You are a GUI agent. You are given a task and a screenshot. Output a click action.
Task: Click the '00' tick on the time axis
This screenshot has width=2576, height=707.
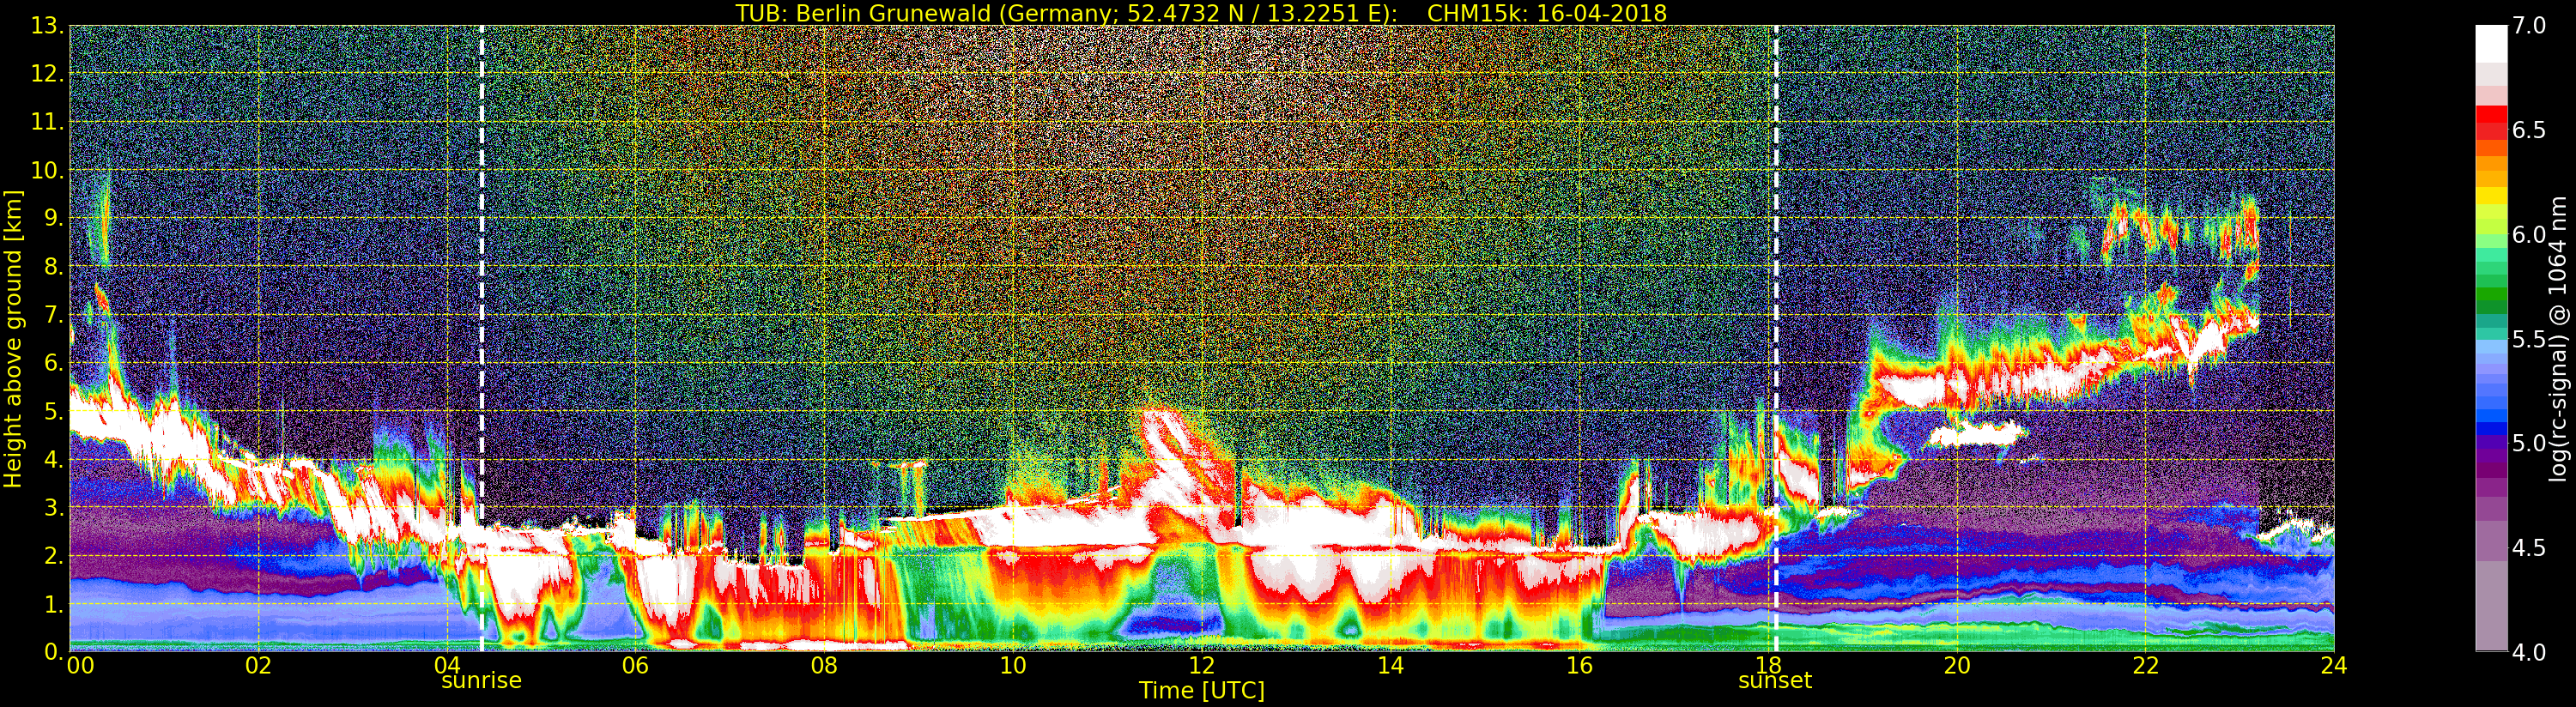80,666
